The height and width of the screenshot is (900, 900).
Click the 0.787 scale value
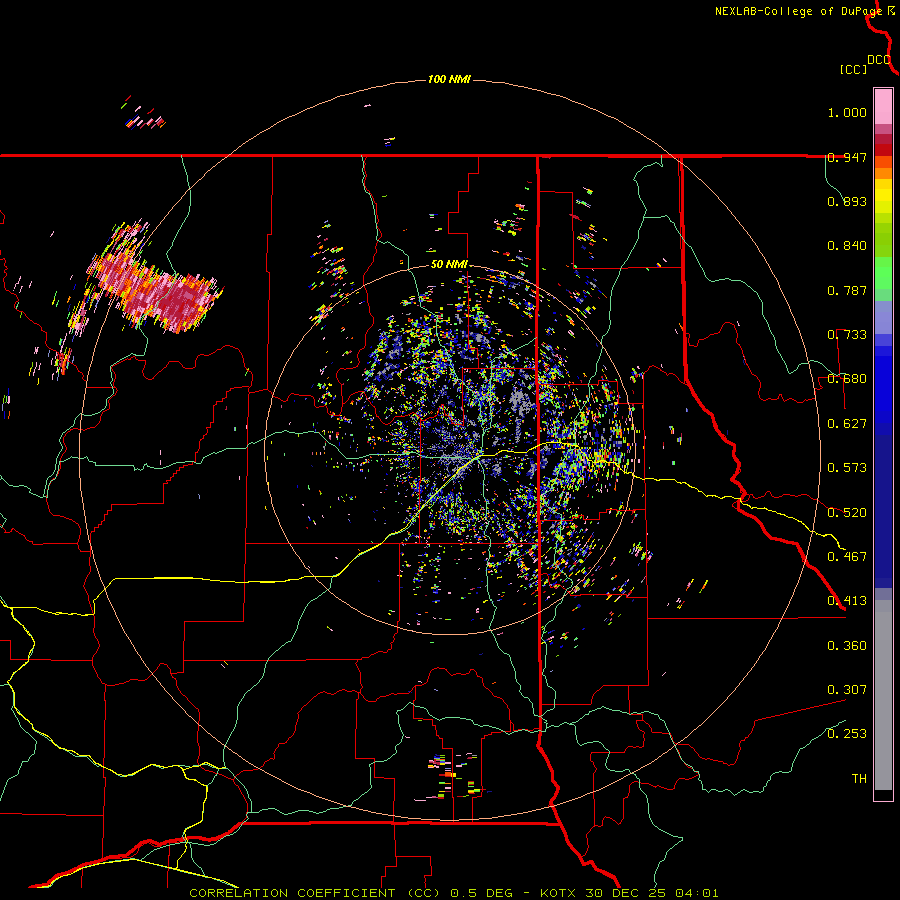[x=847, y=290]
